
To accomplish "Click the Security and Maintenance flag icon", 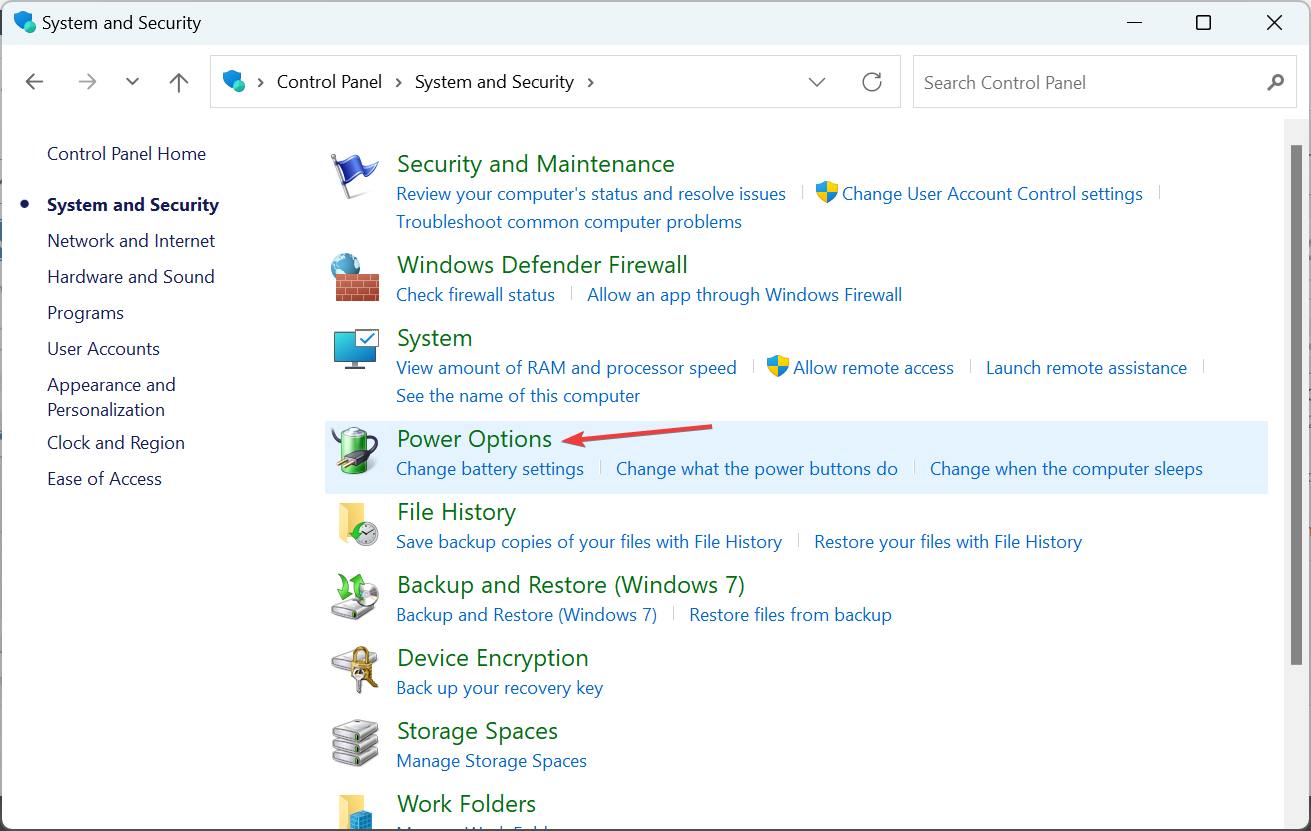I will [x=355, y=175].
